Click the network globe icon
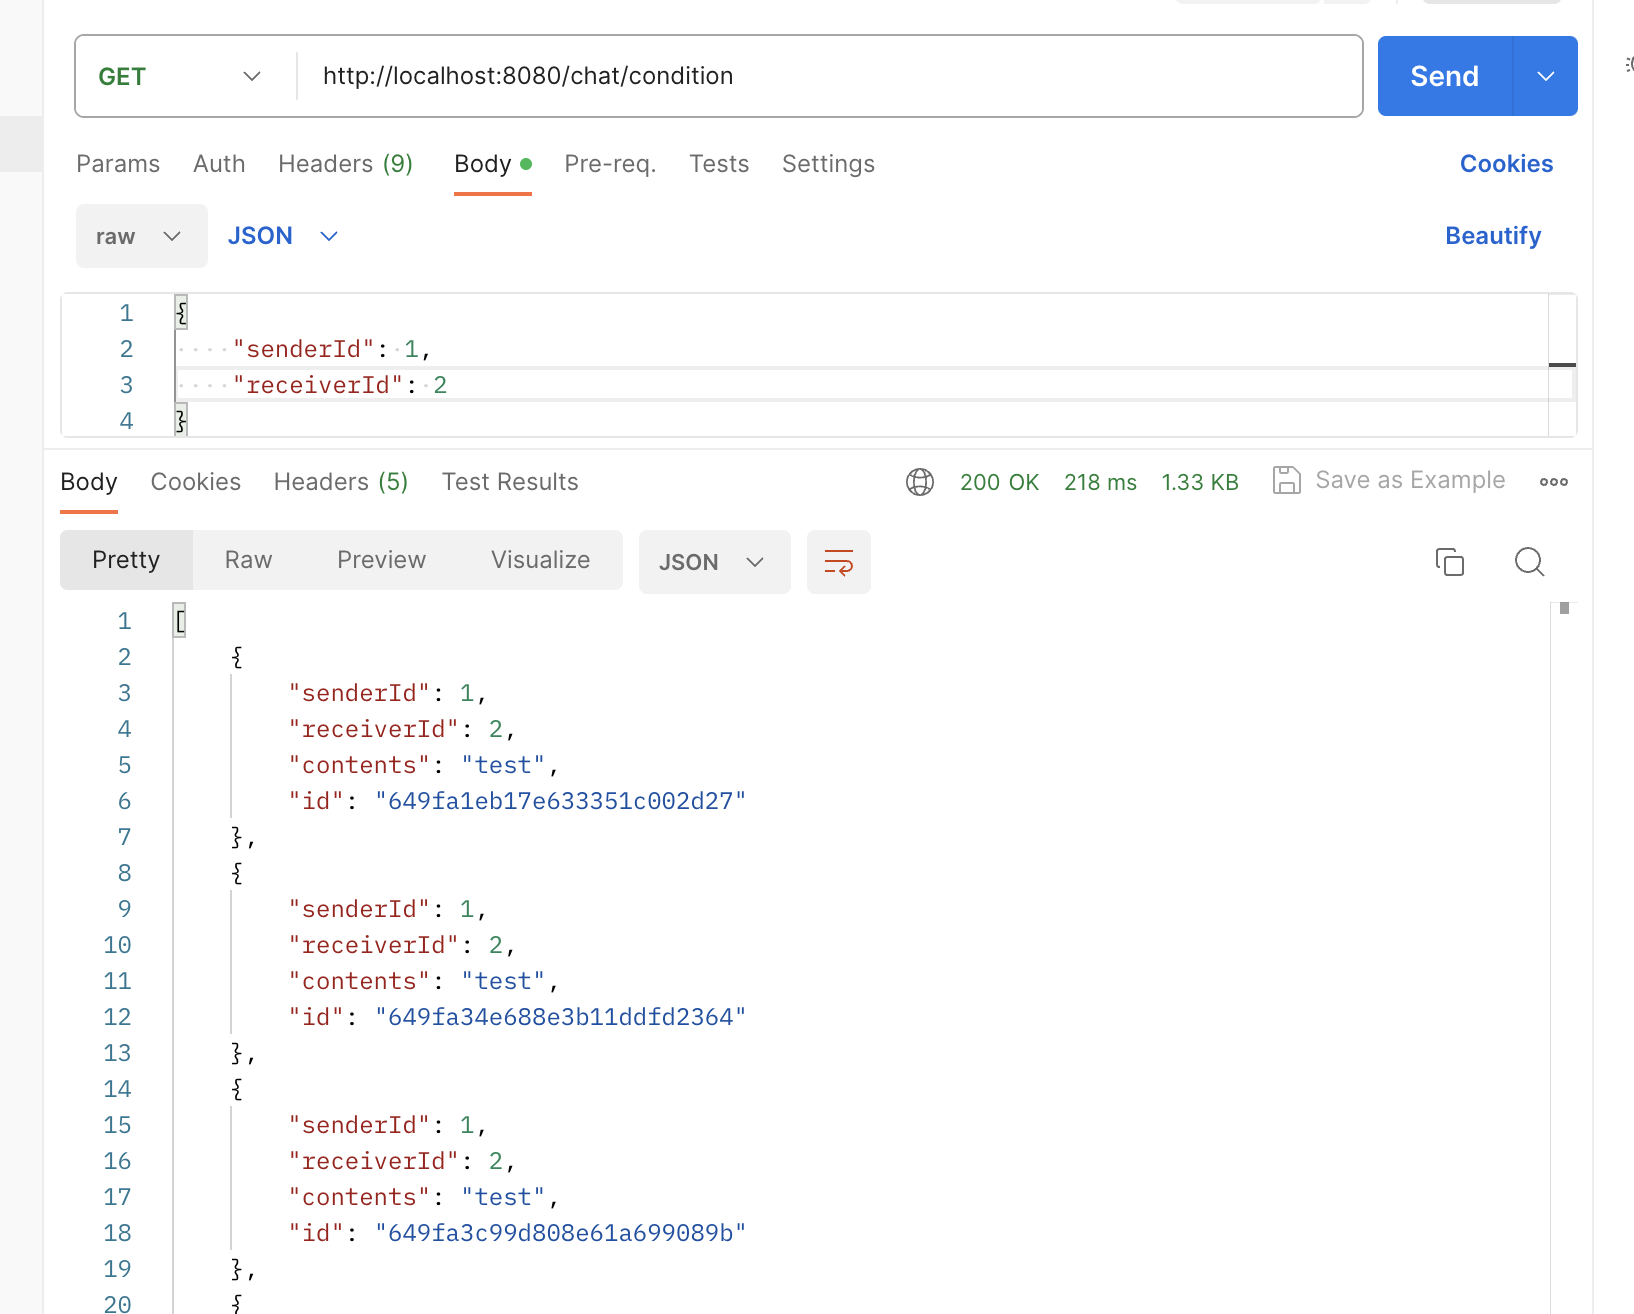The height and width of the screenshot is (1314, 1634). (x=920, y=482)
